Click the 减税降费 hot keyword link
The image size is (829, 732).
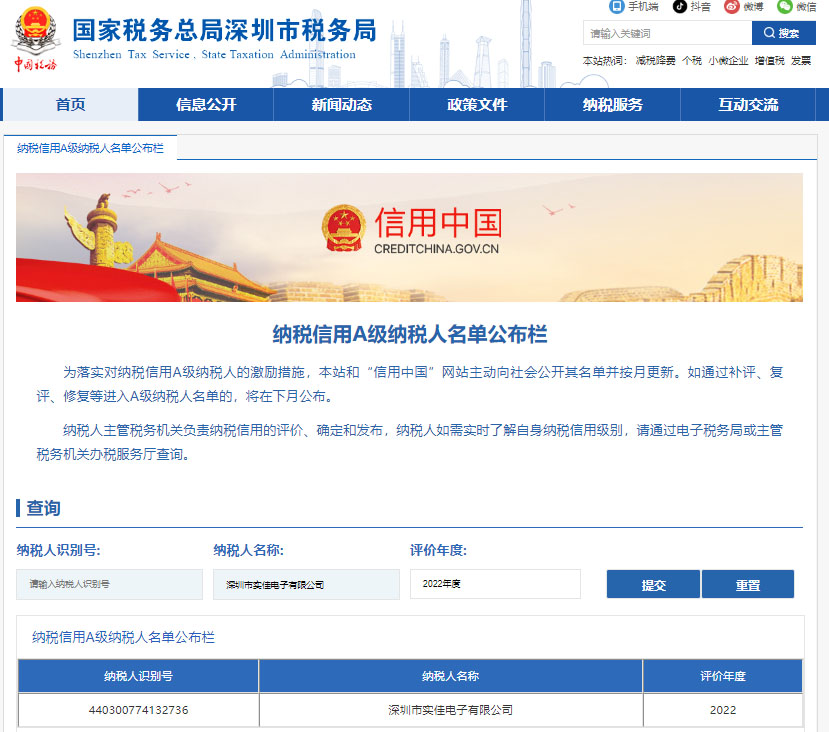coord(655,61)
